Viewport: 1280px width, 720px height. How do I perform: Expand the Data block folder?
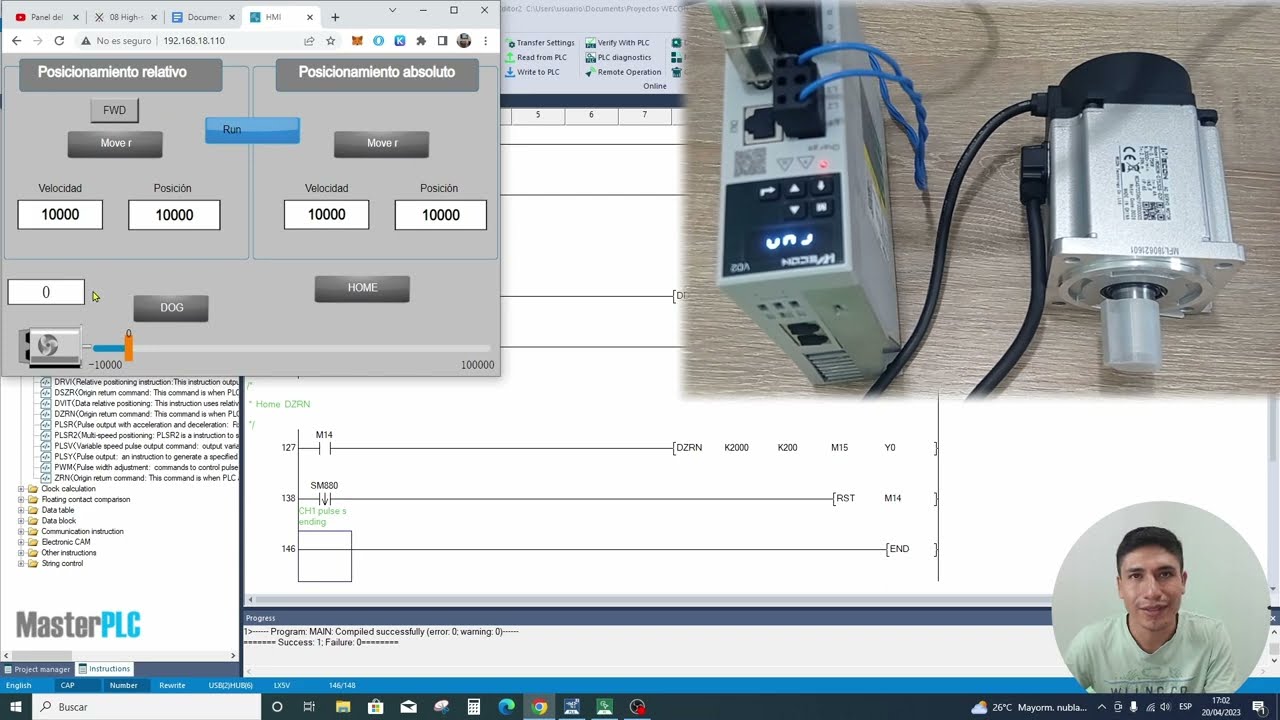(21, 521)
